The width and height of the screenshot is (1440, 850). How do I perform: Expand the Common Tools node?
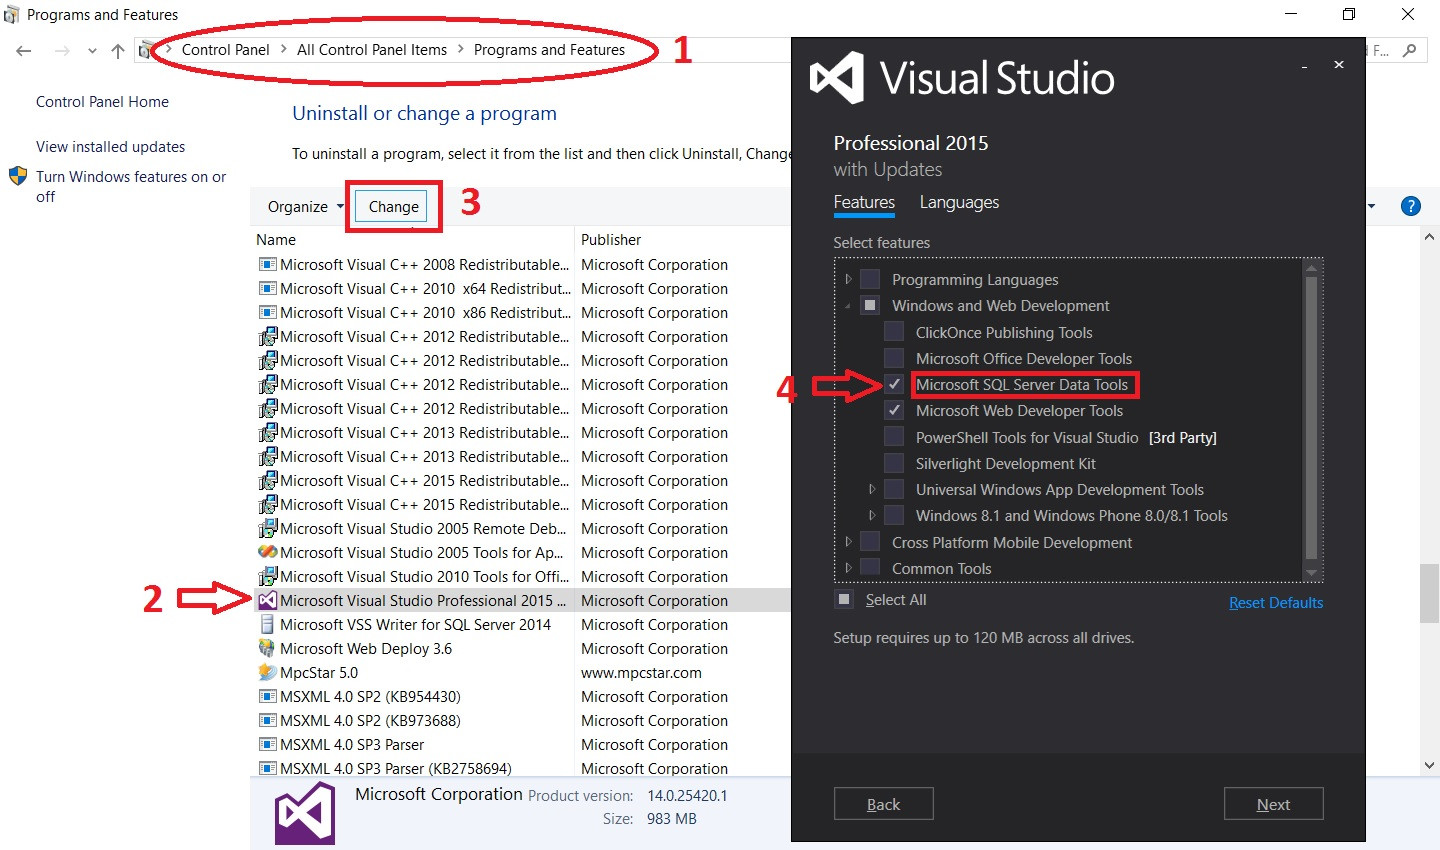click(848, 568)
